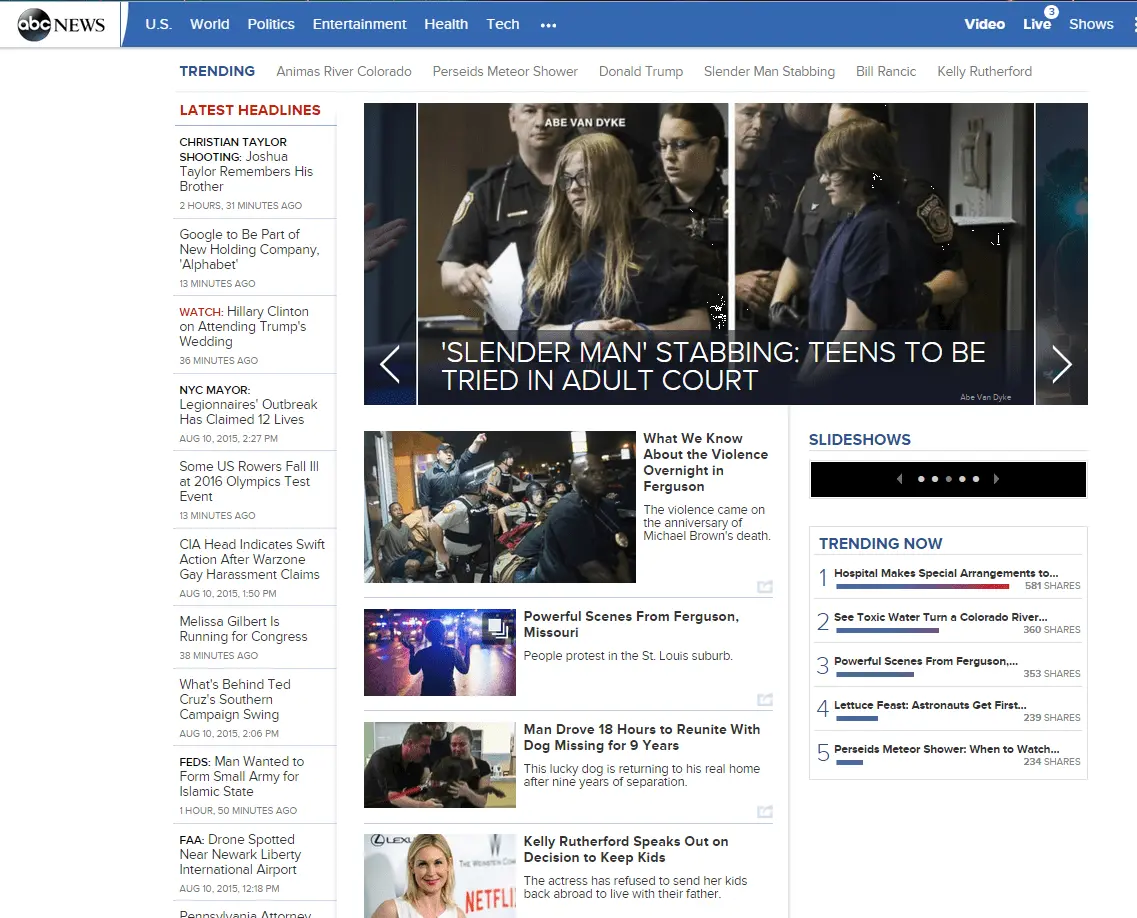The height and width of the screenshot is (918, 1137).
Task: Select the first slideshow dot indicator
Action: (x=921, y=478)
